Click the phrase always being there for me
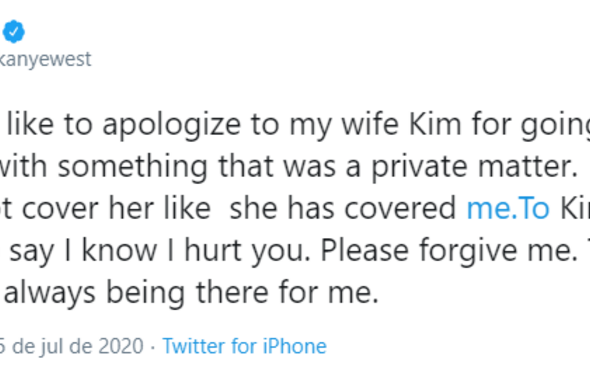 191,293
